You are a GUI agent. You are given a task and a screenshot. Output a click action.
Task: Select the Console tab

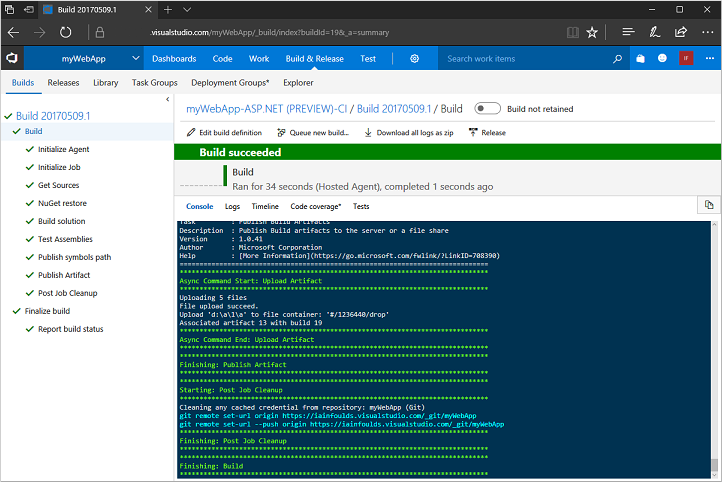pyautogui.click(x=199, y=206)
